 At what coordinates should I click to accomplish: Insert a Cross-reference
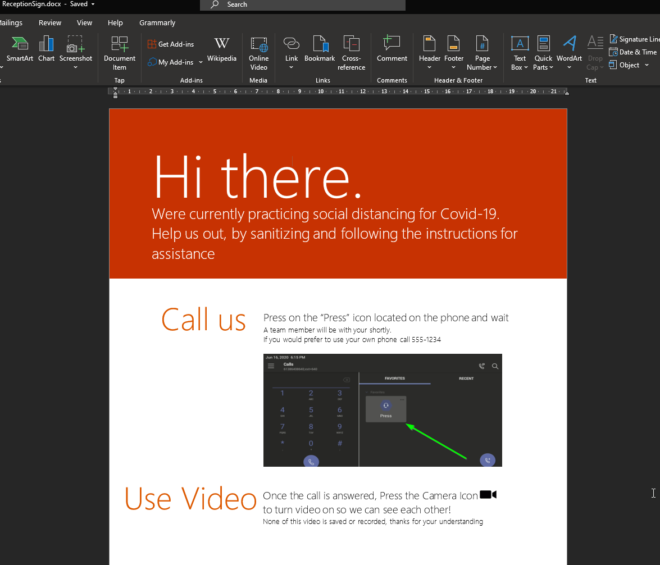351,52
